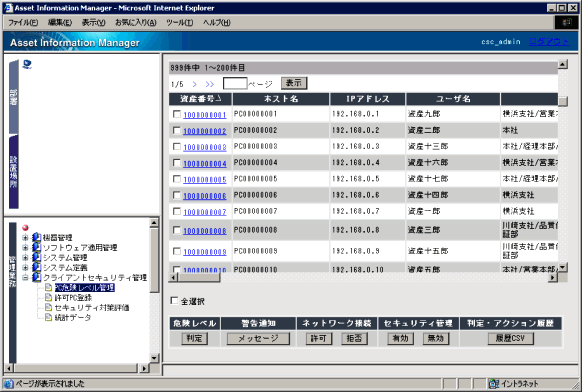Click the 表示 page display button
The width and height of the screenshot is (582, 392).
294,83
